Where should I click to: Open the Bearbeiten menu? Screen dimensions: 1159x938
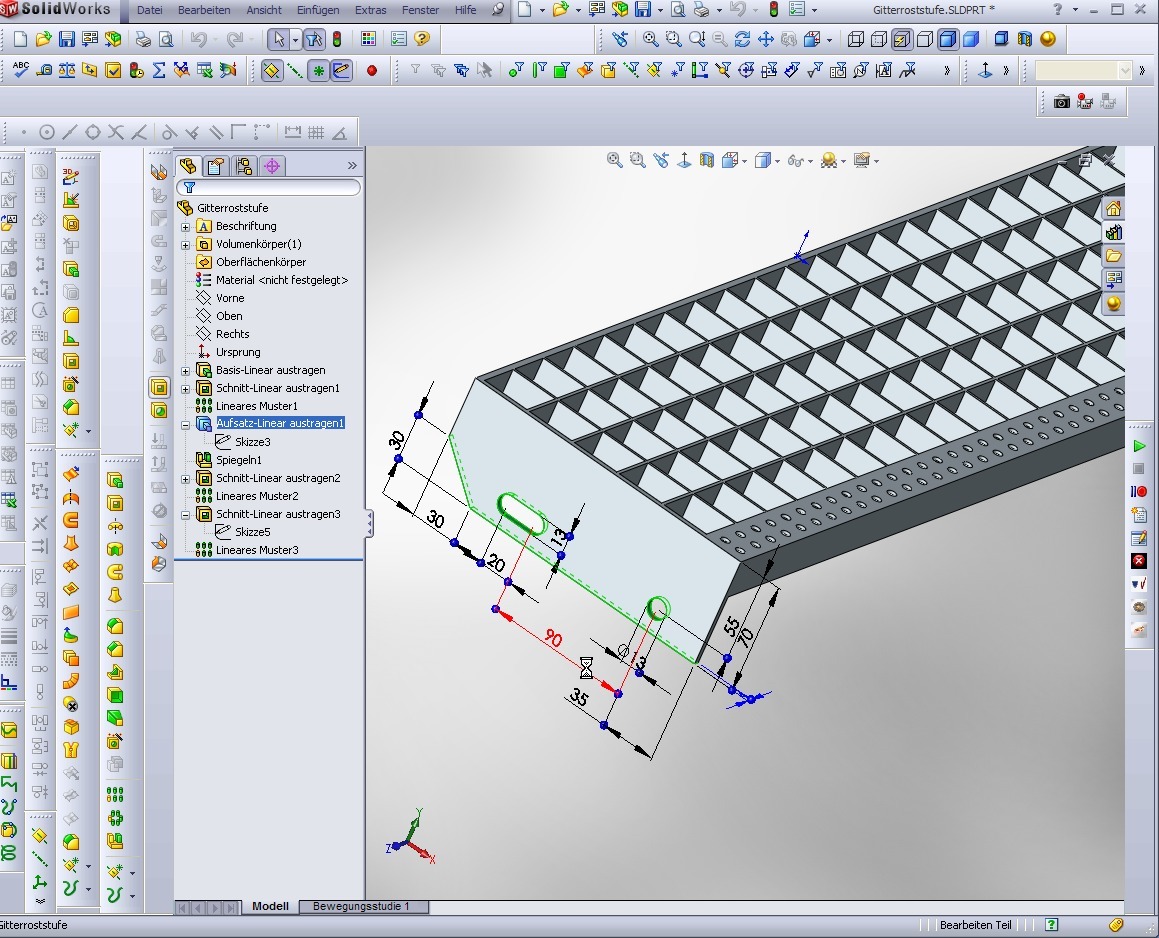click(x=204, y=10)
